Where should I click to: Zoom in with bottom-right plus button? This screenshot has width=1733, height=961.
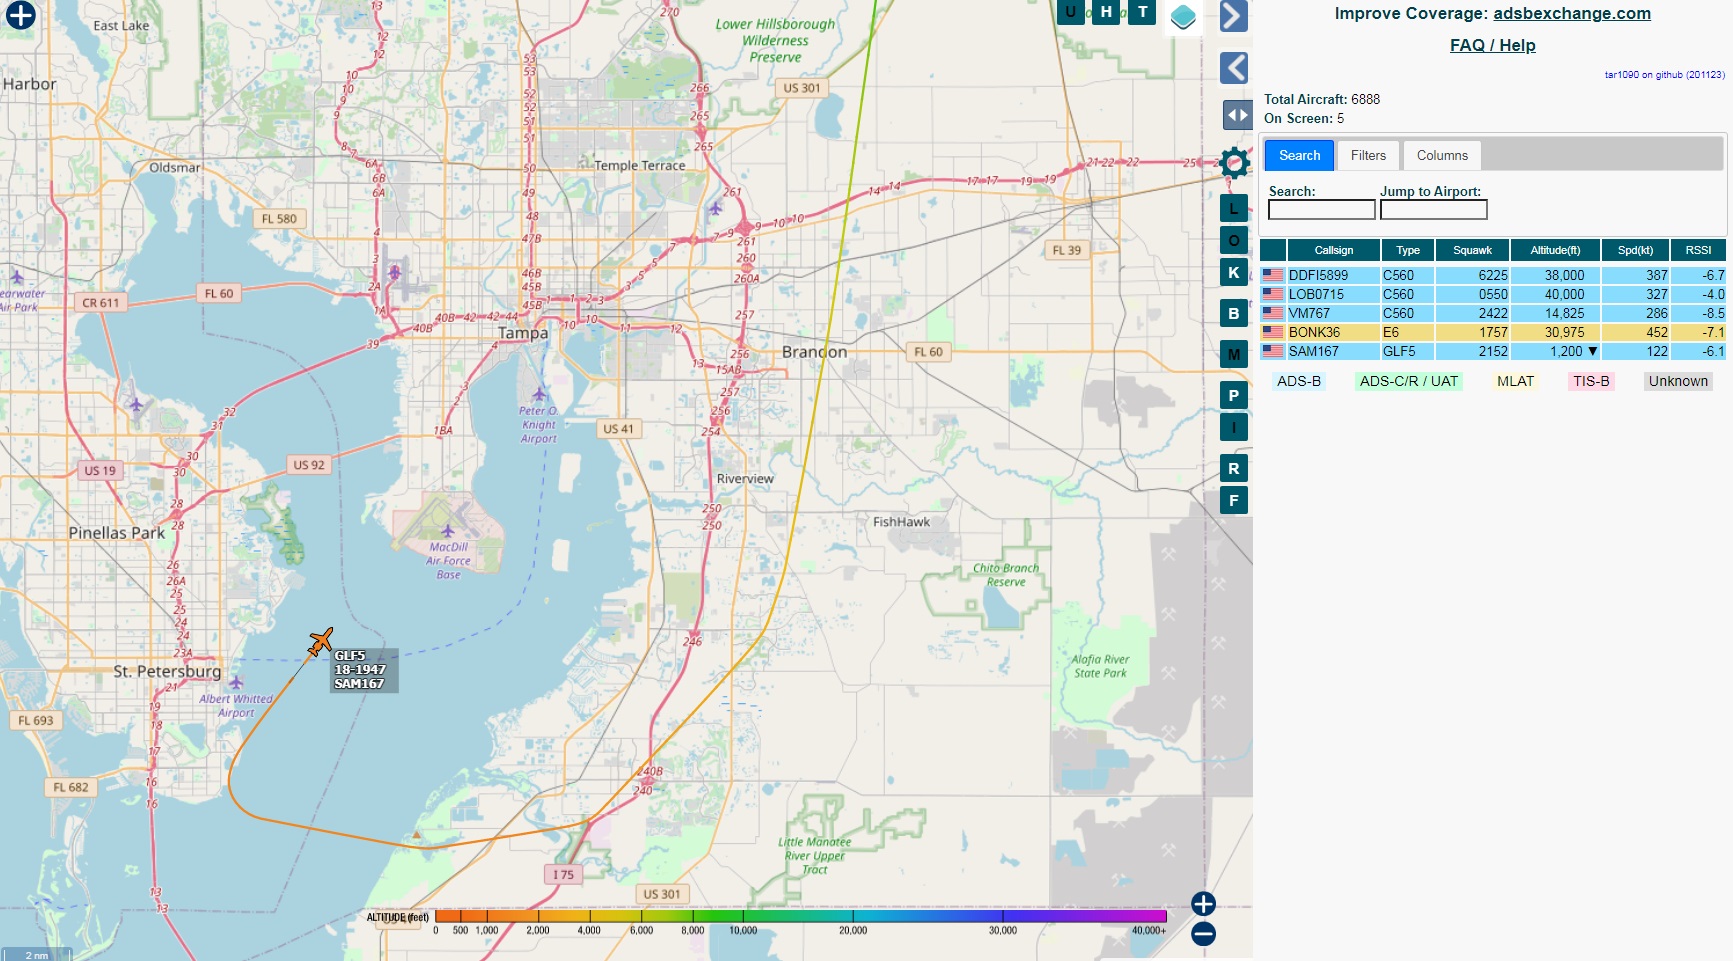(1203, 904)
